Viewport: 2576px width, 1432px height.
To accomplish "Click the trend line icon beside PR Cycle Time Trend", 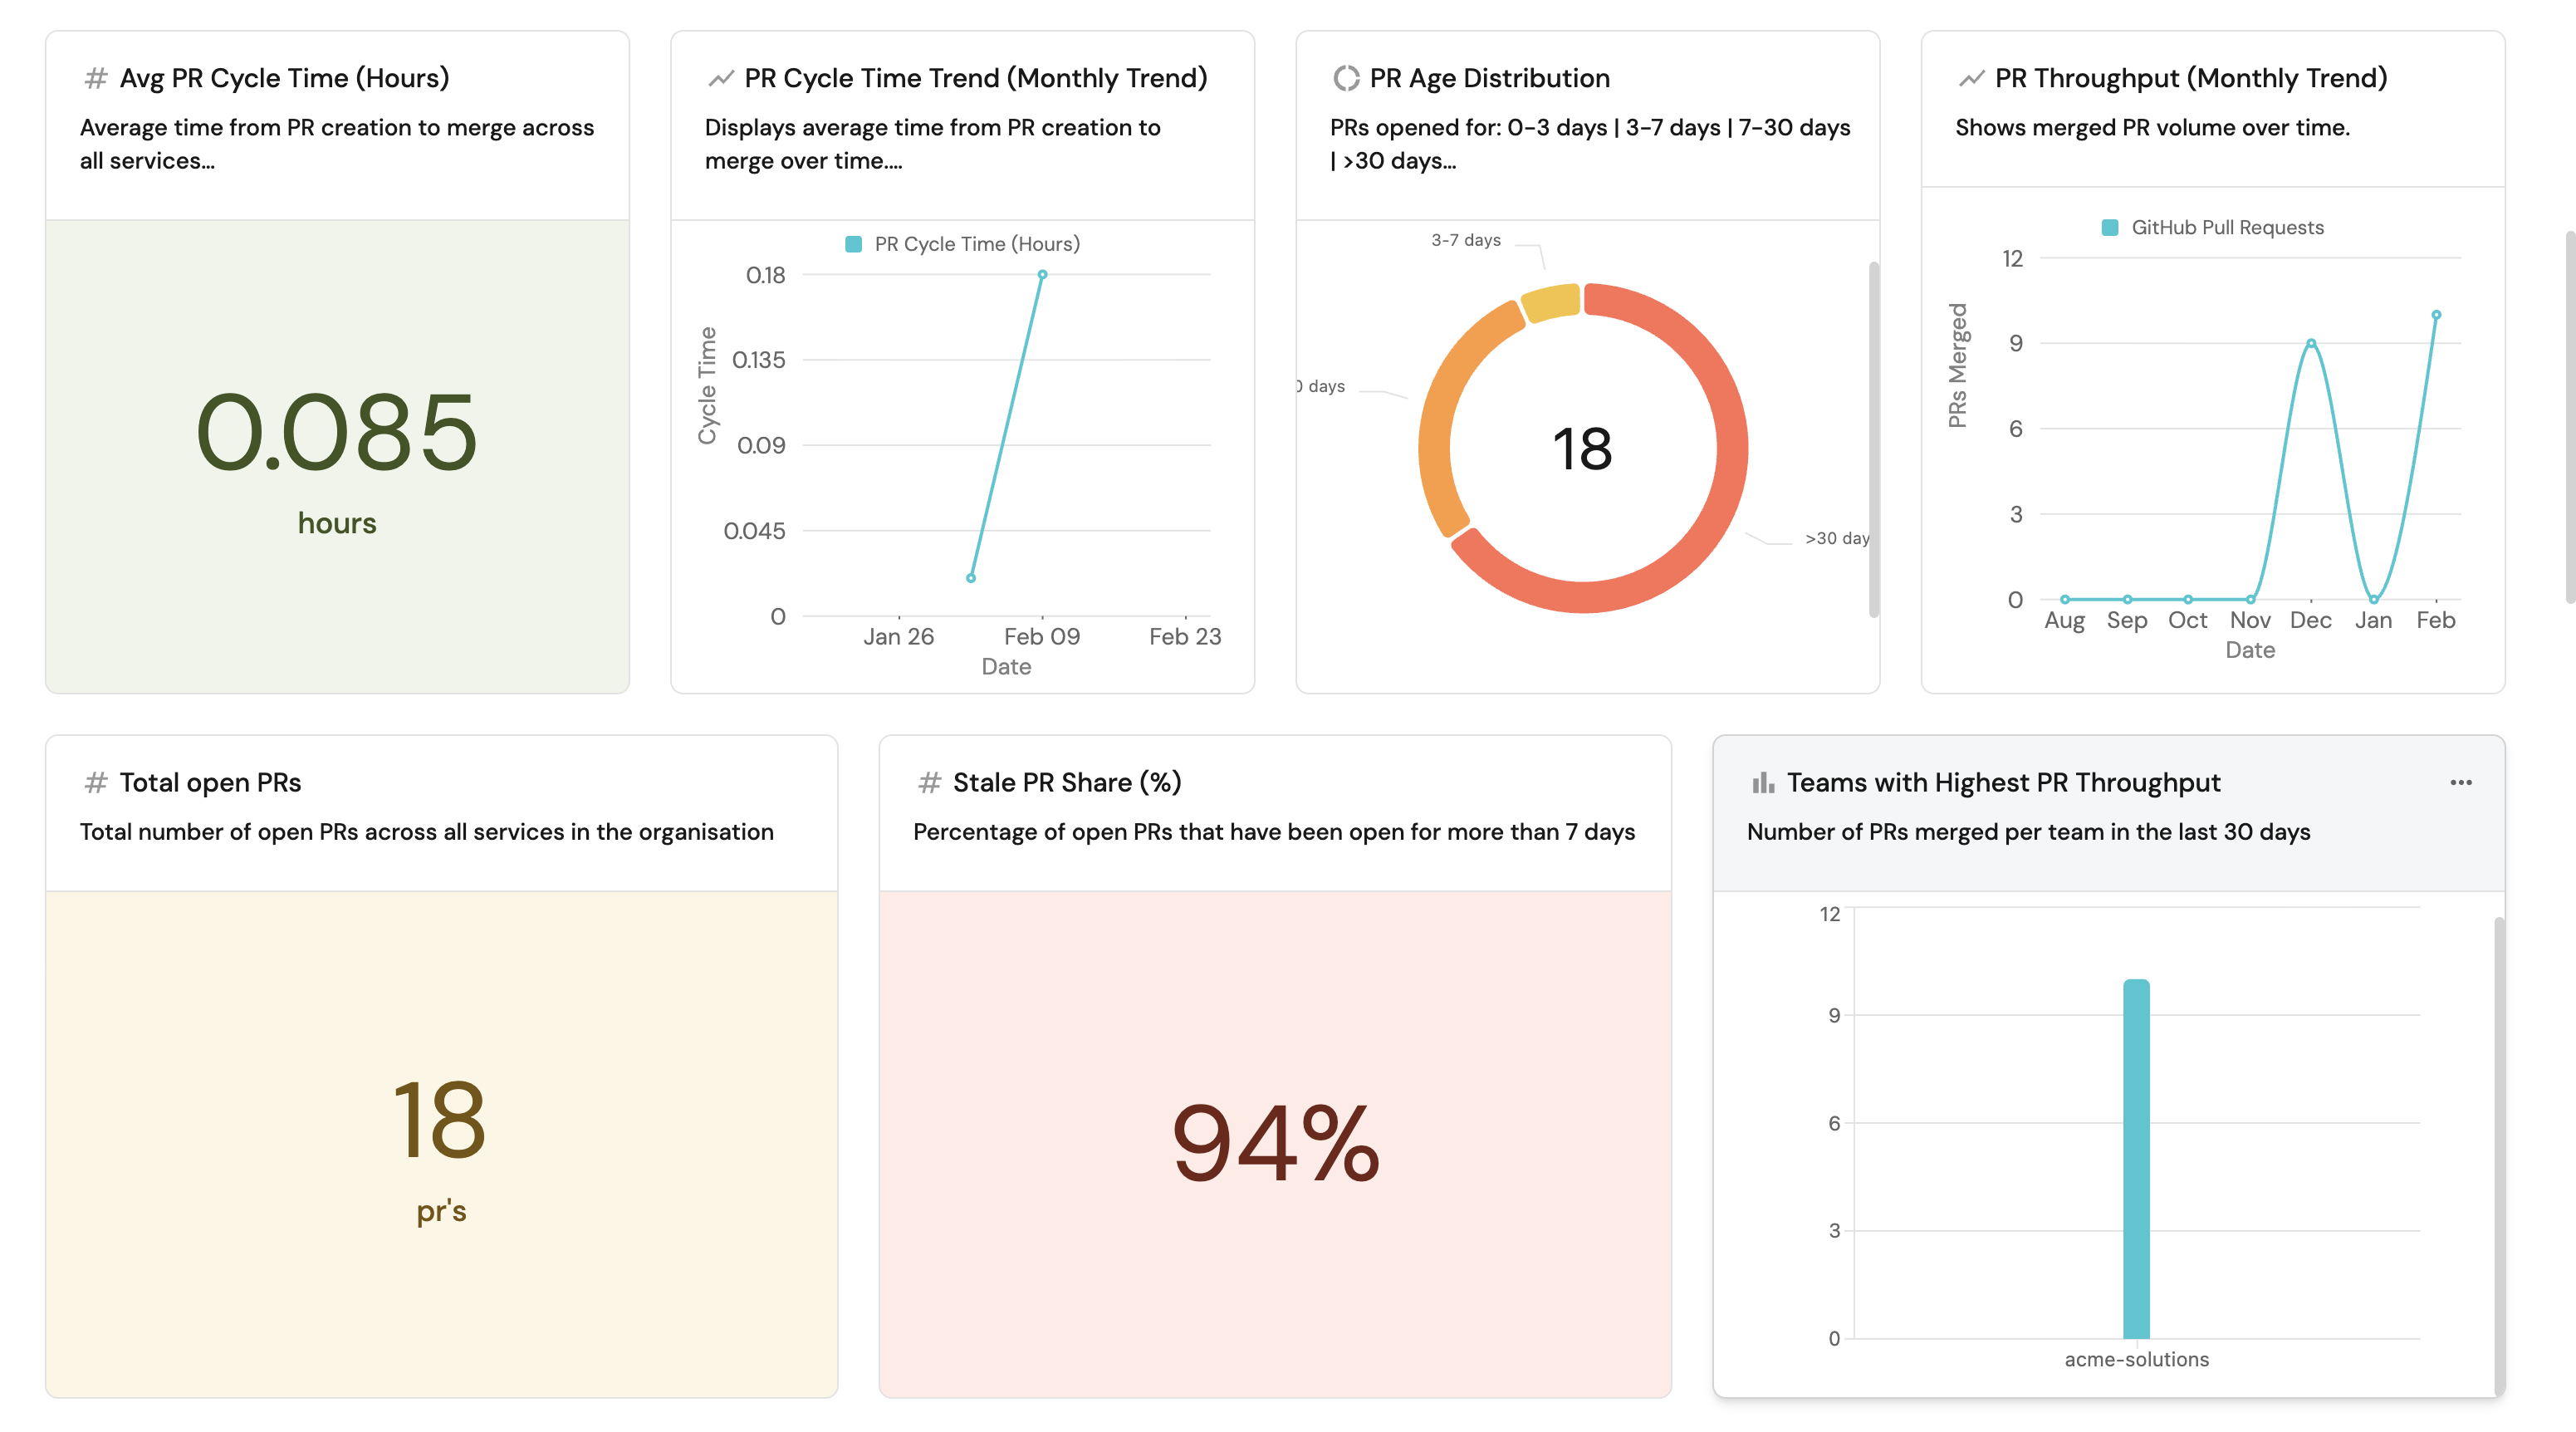I will [721, 78].
